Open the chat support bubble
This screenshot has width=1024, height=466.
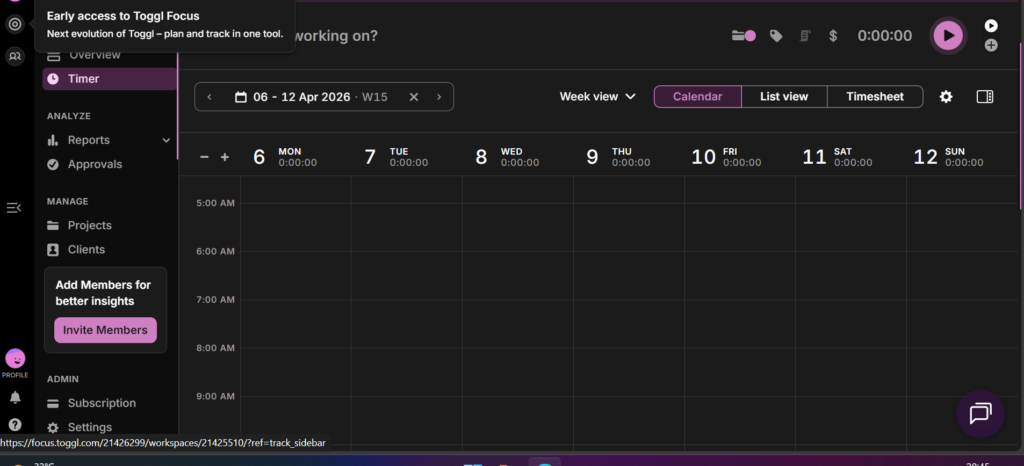click(980, 414)
